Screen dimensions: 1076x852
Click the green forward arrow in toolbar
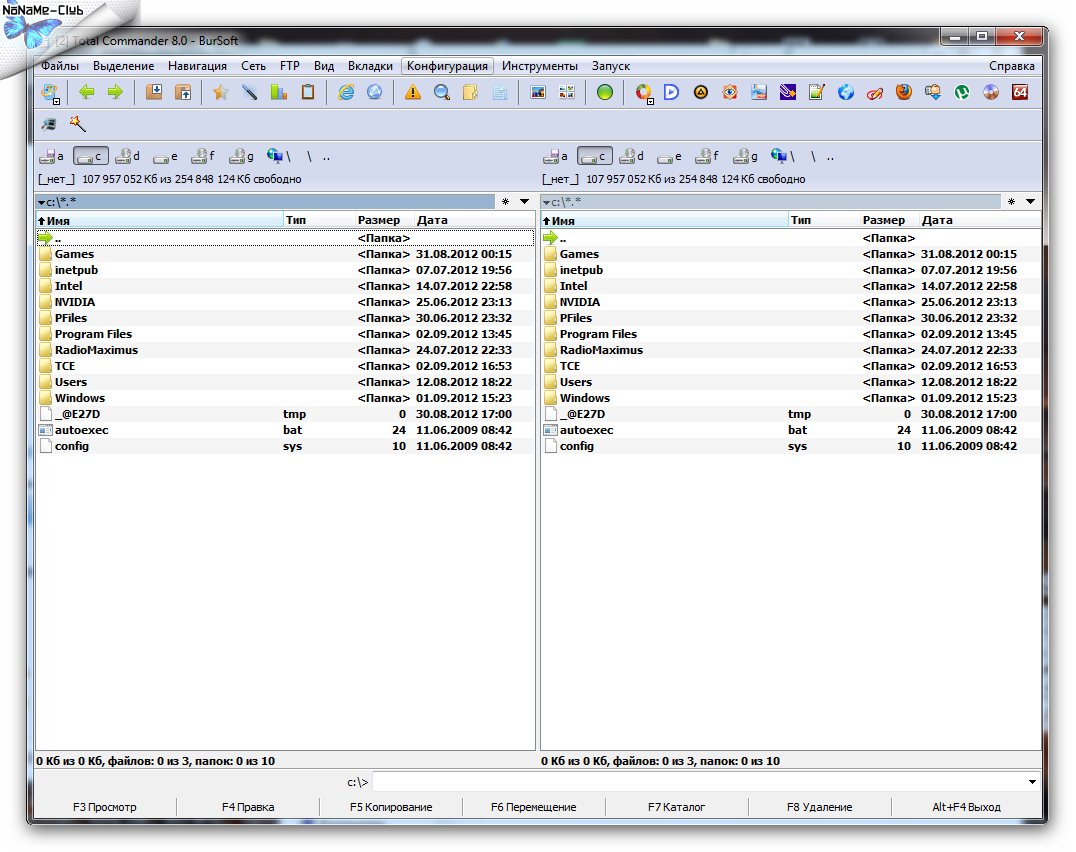[x=115, y=93]
